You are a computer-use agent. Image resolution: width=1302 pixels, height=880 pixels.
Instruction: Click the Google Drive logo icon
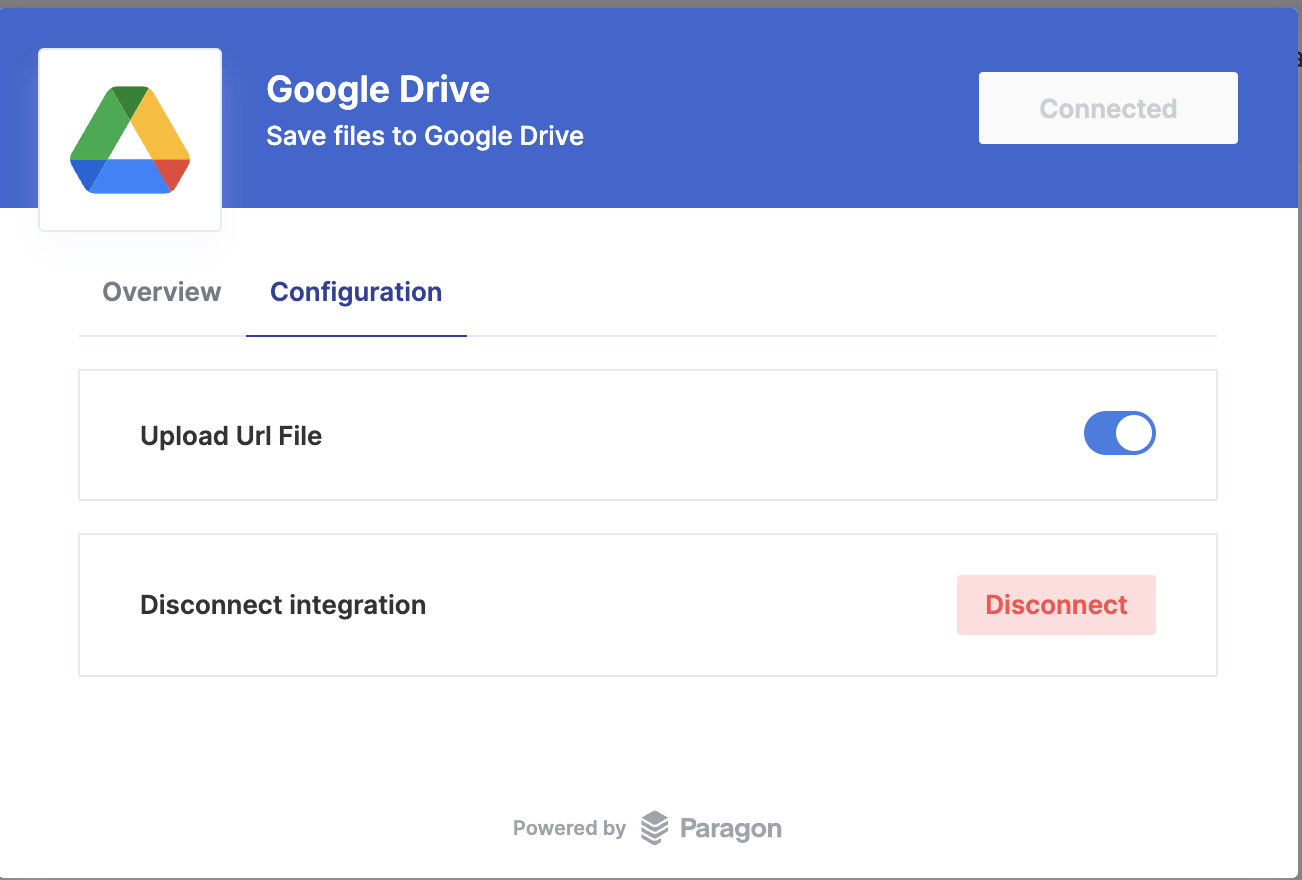click(130, 140)
